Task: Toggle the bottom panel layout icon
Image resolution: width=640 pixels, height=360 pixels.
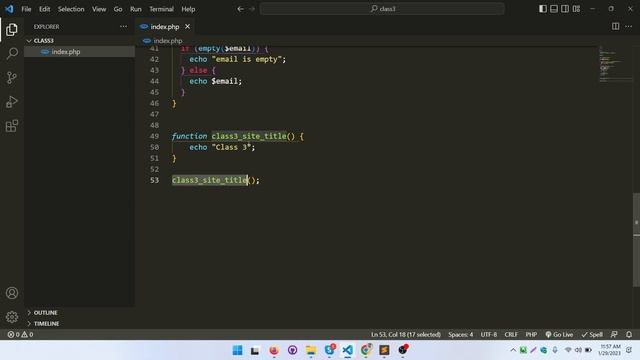Action: pyautogui.click(x=554, y=9)
